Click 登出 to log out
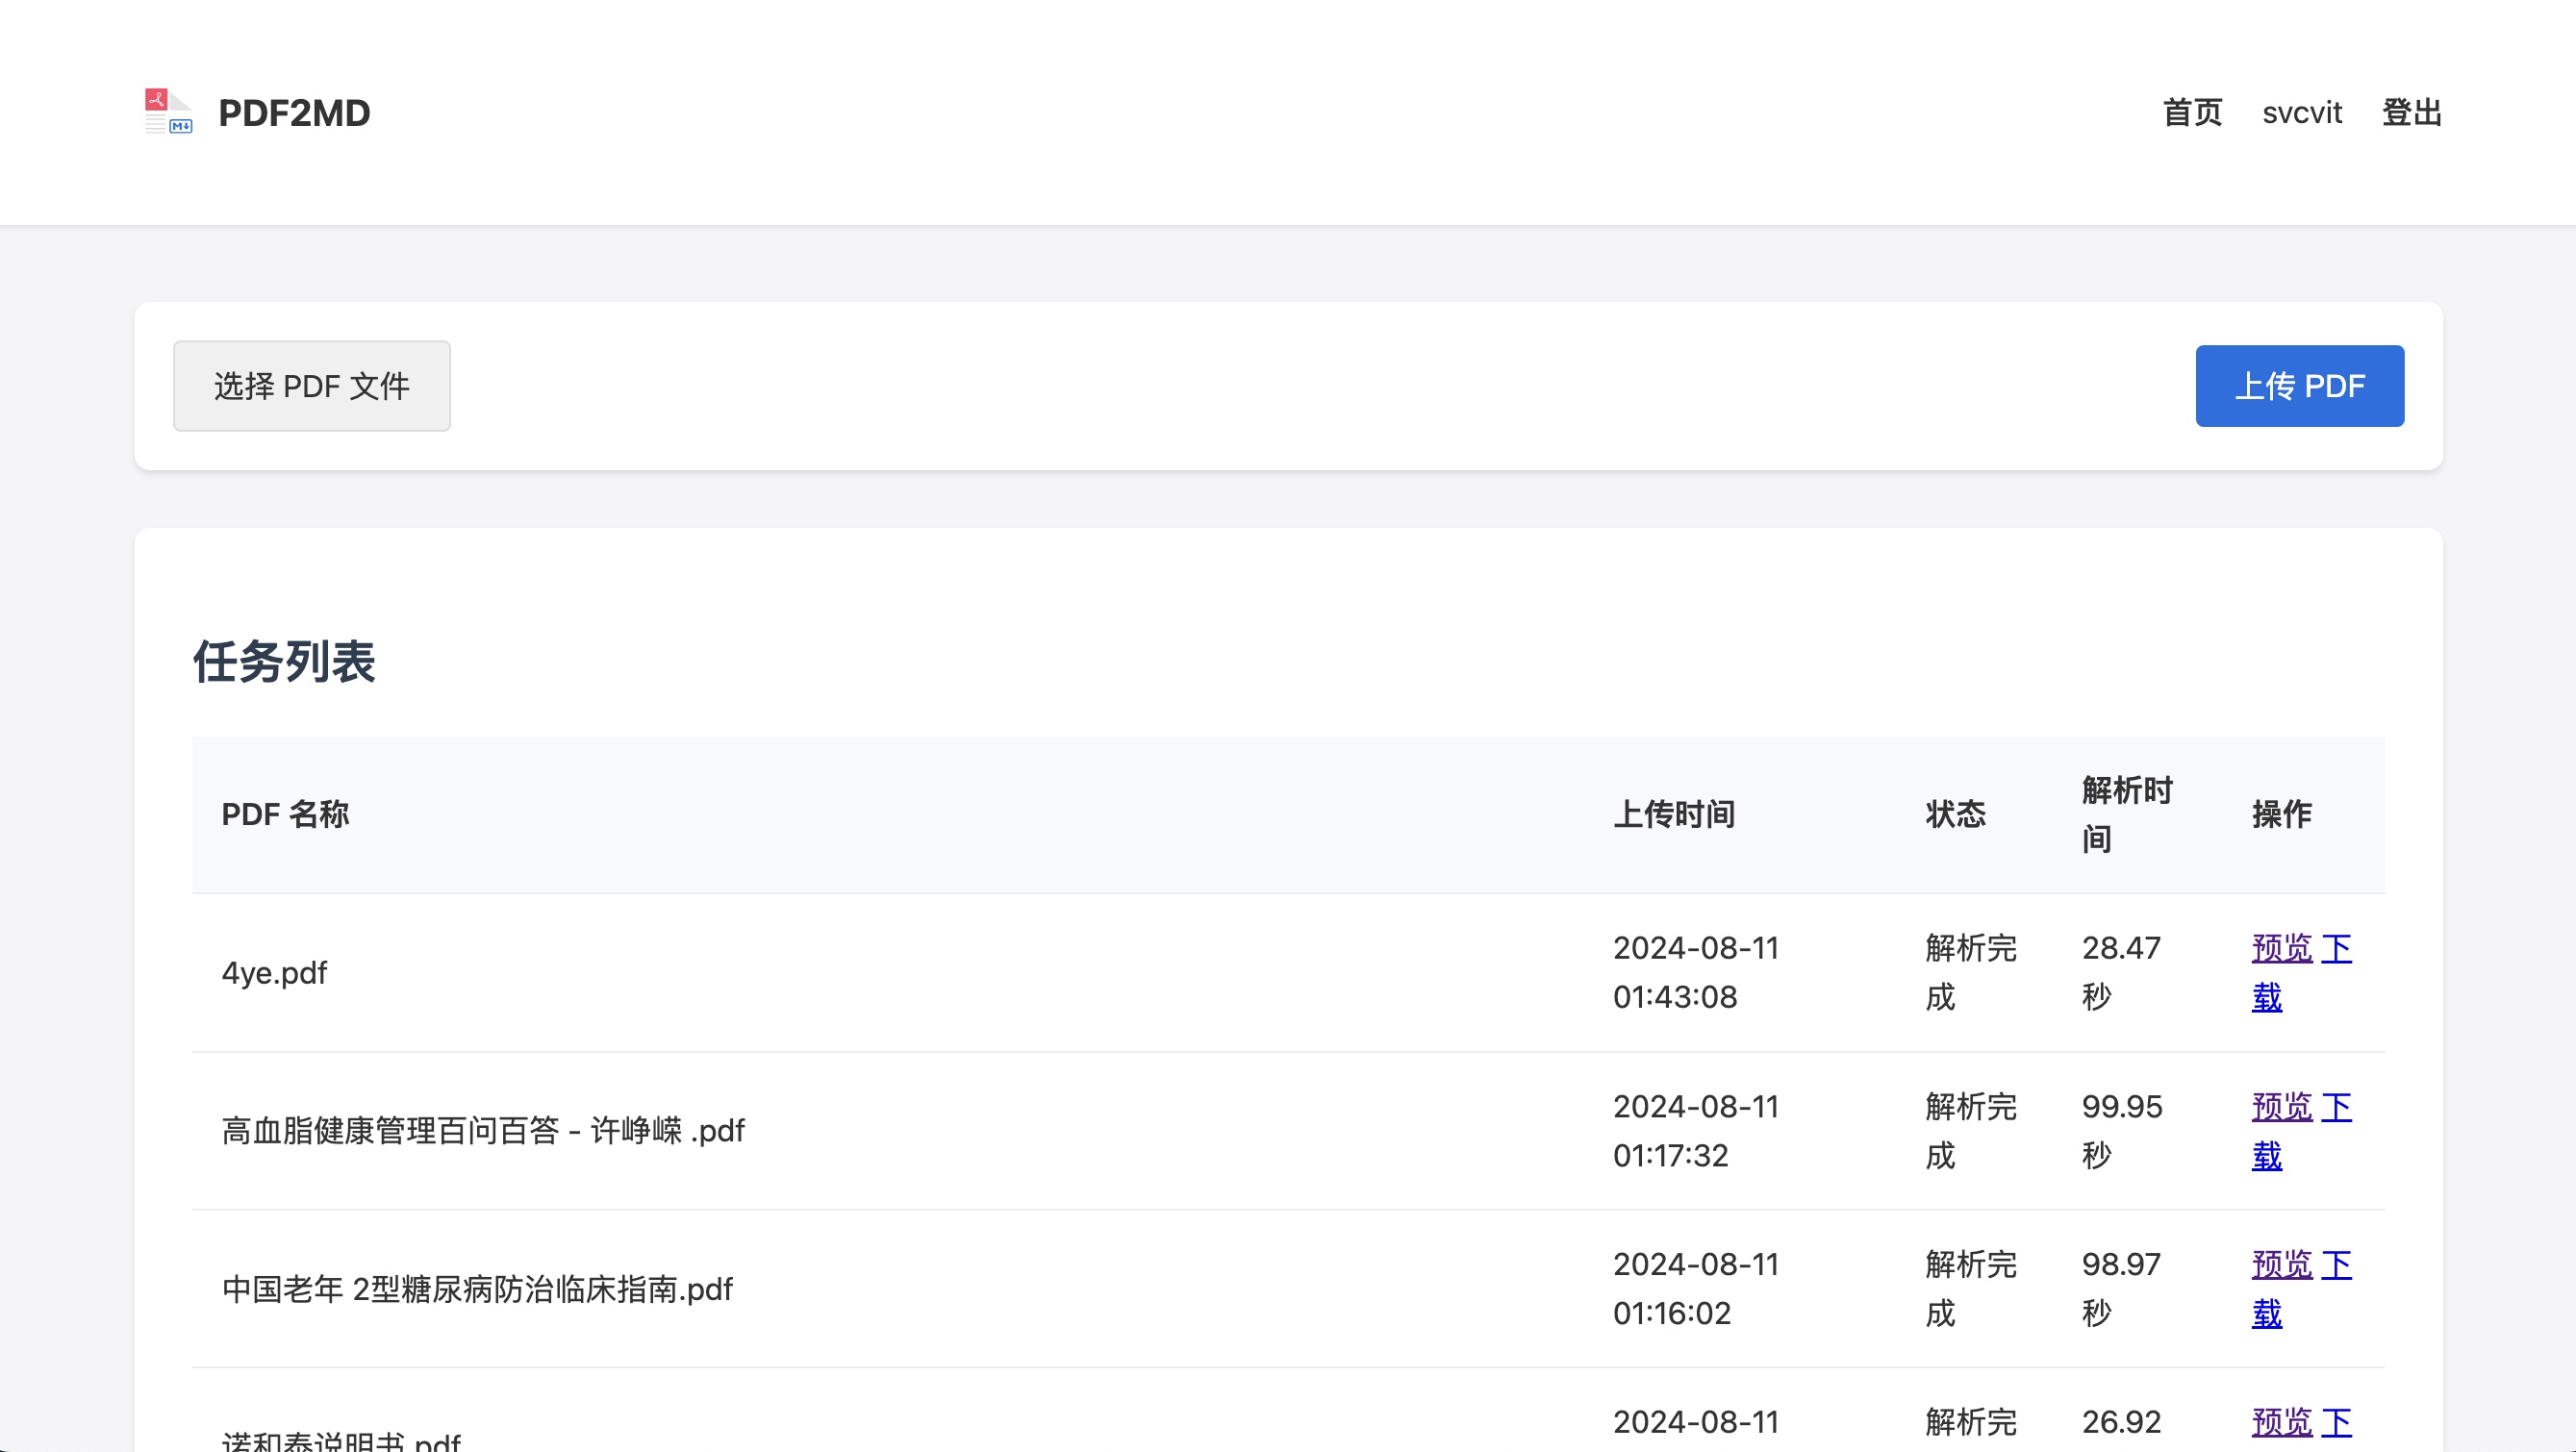2576x1452 pixels. (x=2412, y=112)
